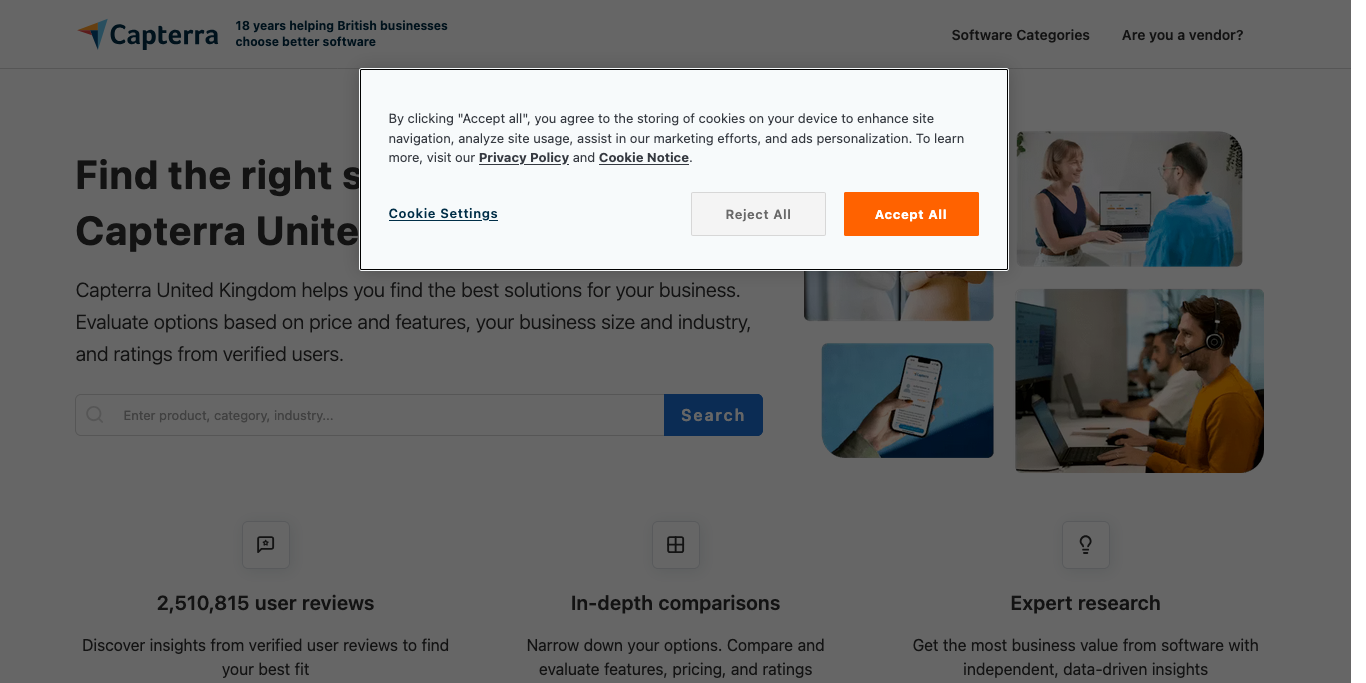Click the photo of the support agent with headset
Viewport: 1366px width, 683px height.
[x=1138, y=381]
